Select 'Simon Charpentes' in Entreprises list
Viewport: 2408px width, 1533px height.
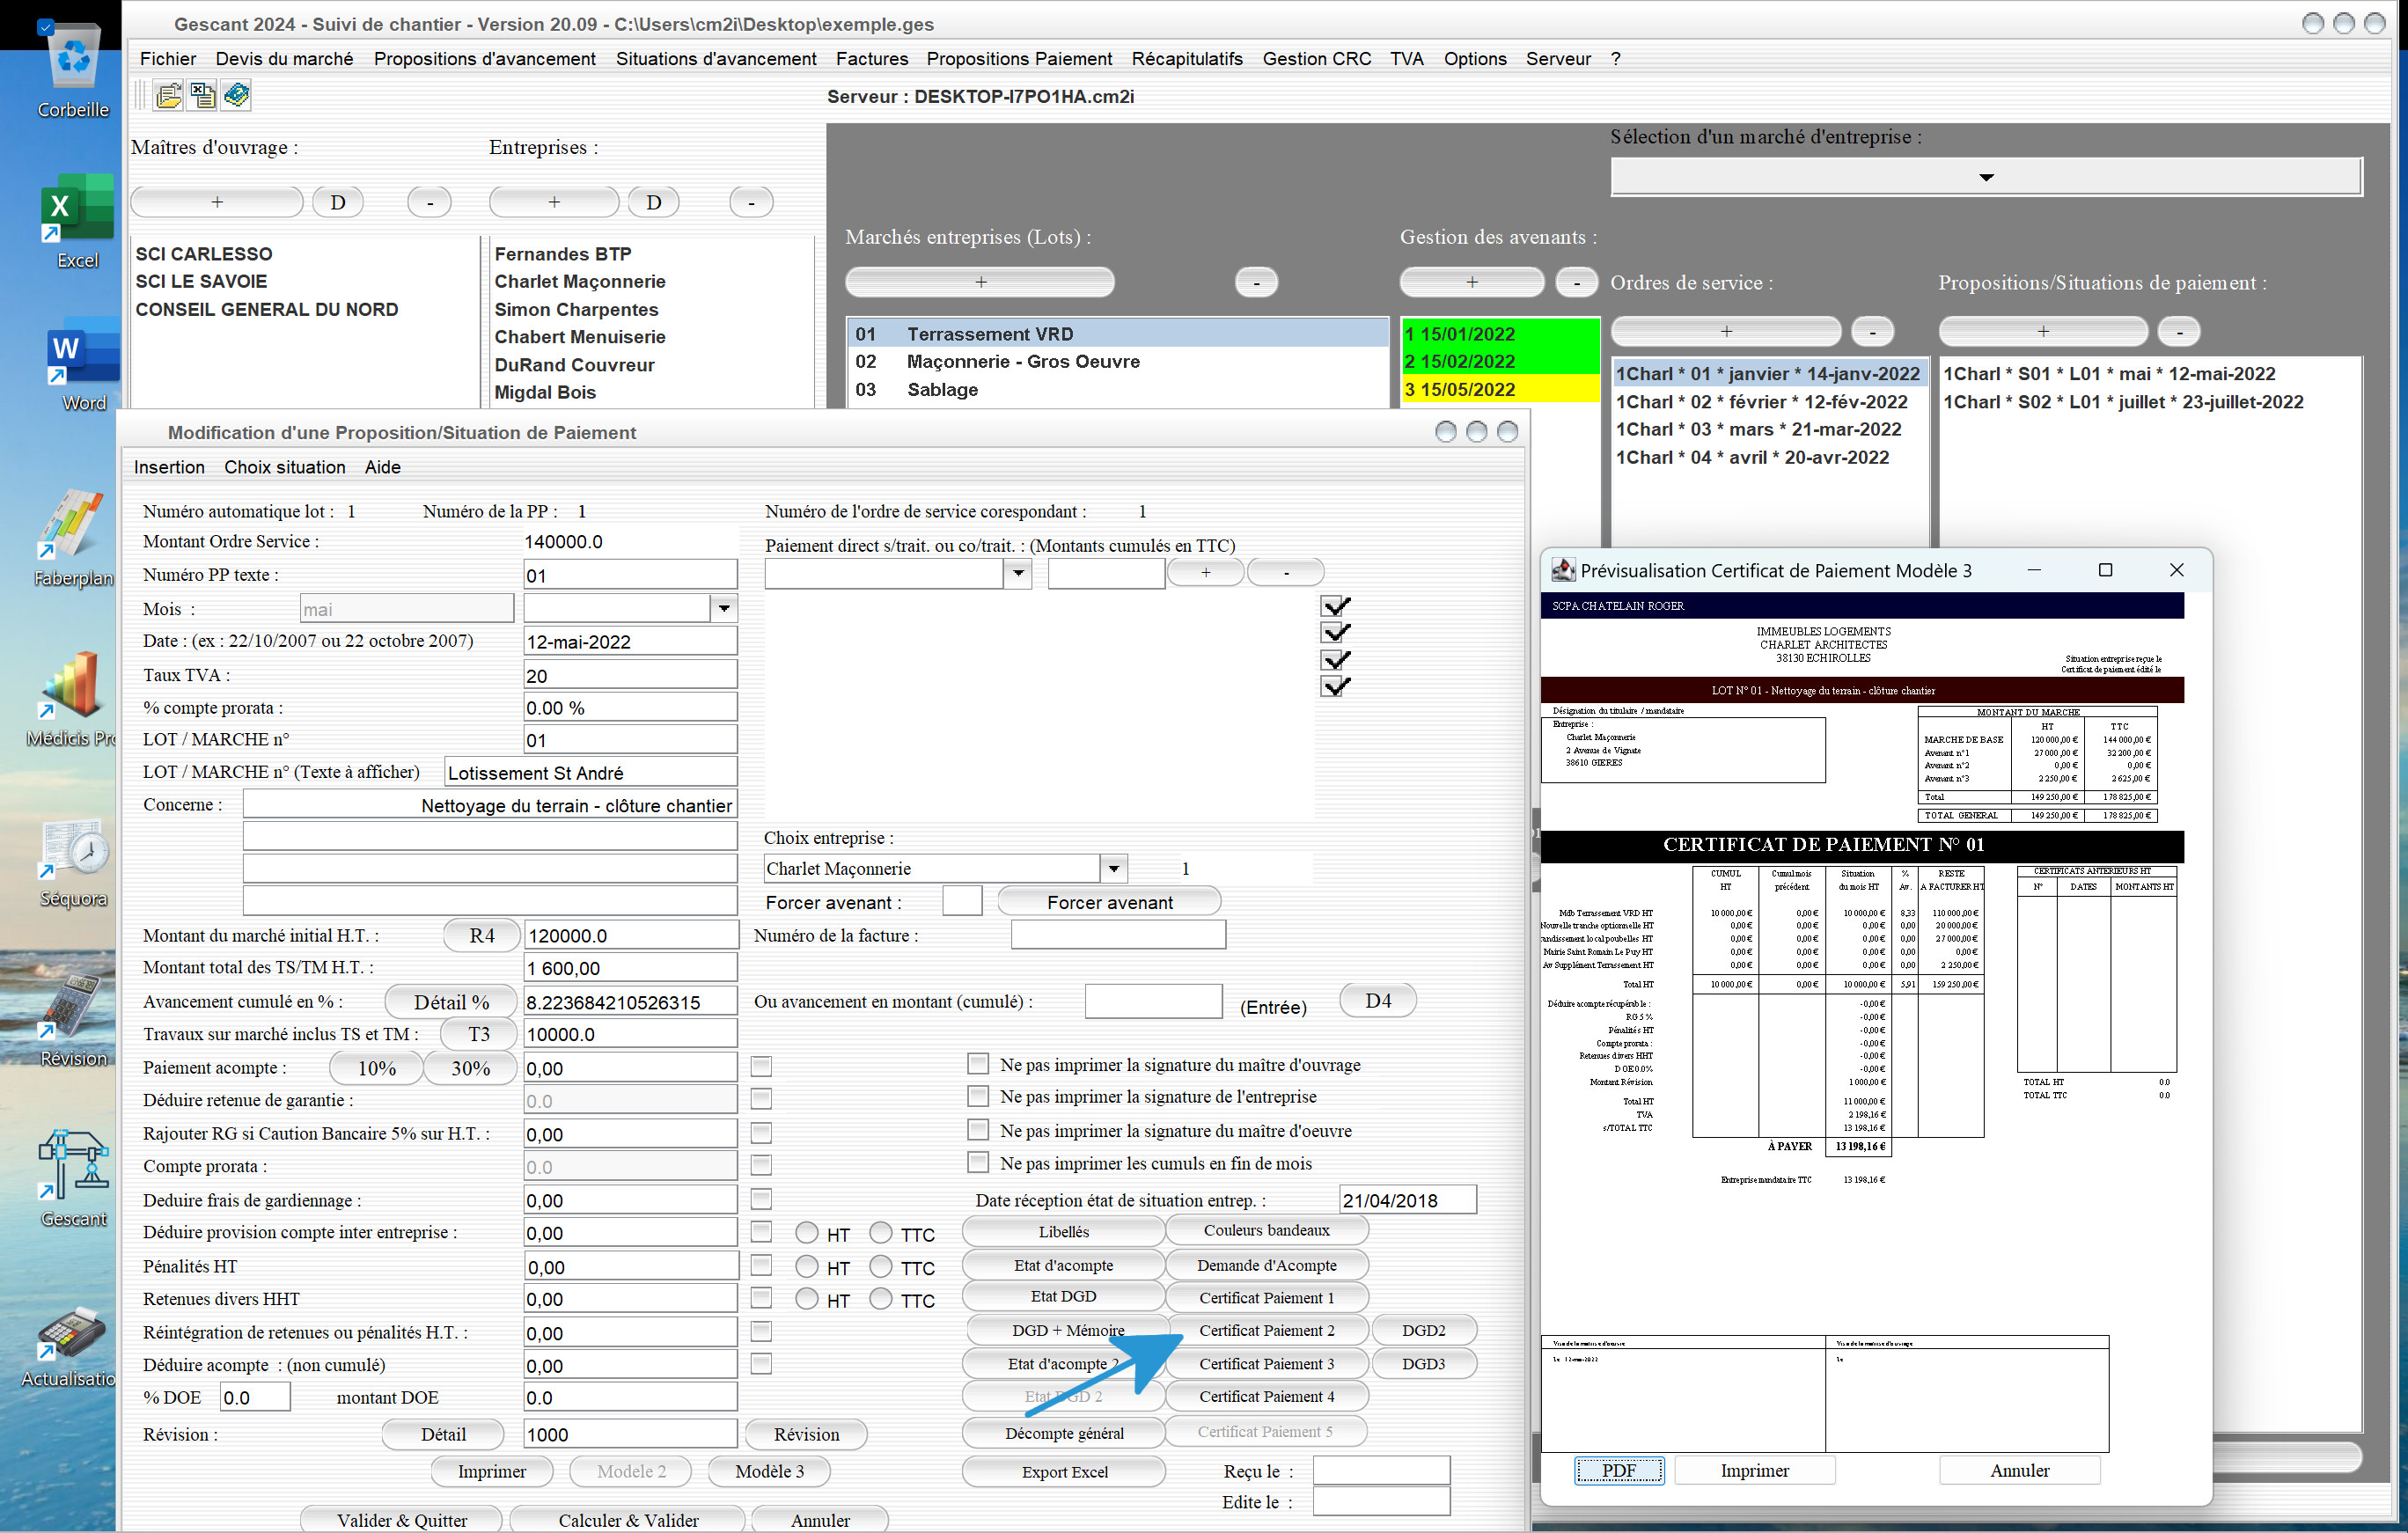tap(576, 309)
